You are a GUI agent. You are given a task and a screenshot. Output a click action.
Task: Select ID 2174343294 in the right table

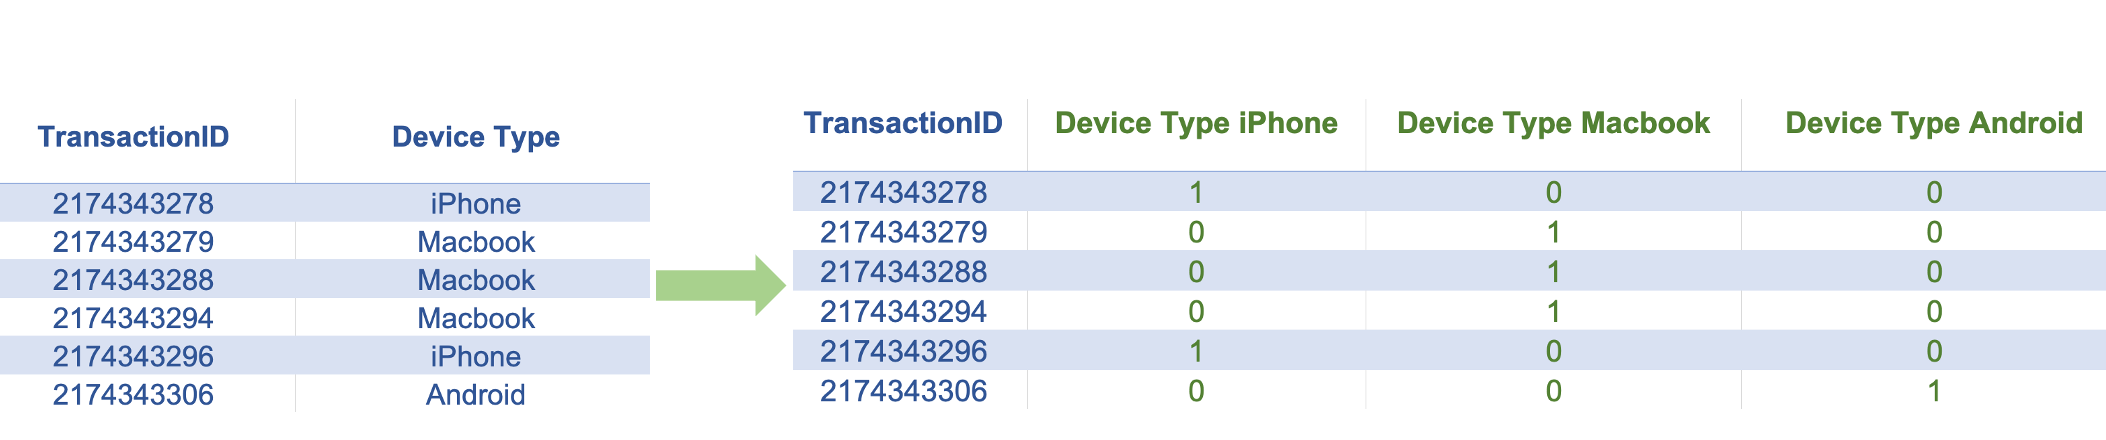903,312
